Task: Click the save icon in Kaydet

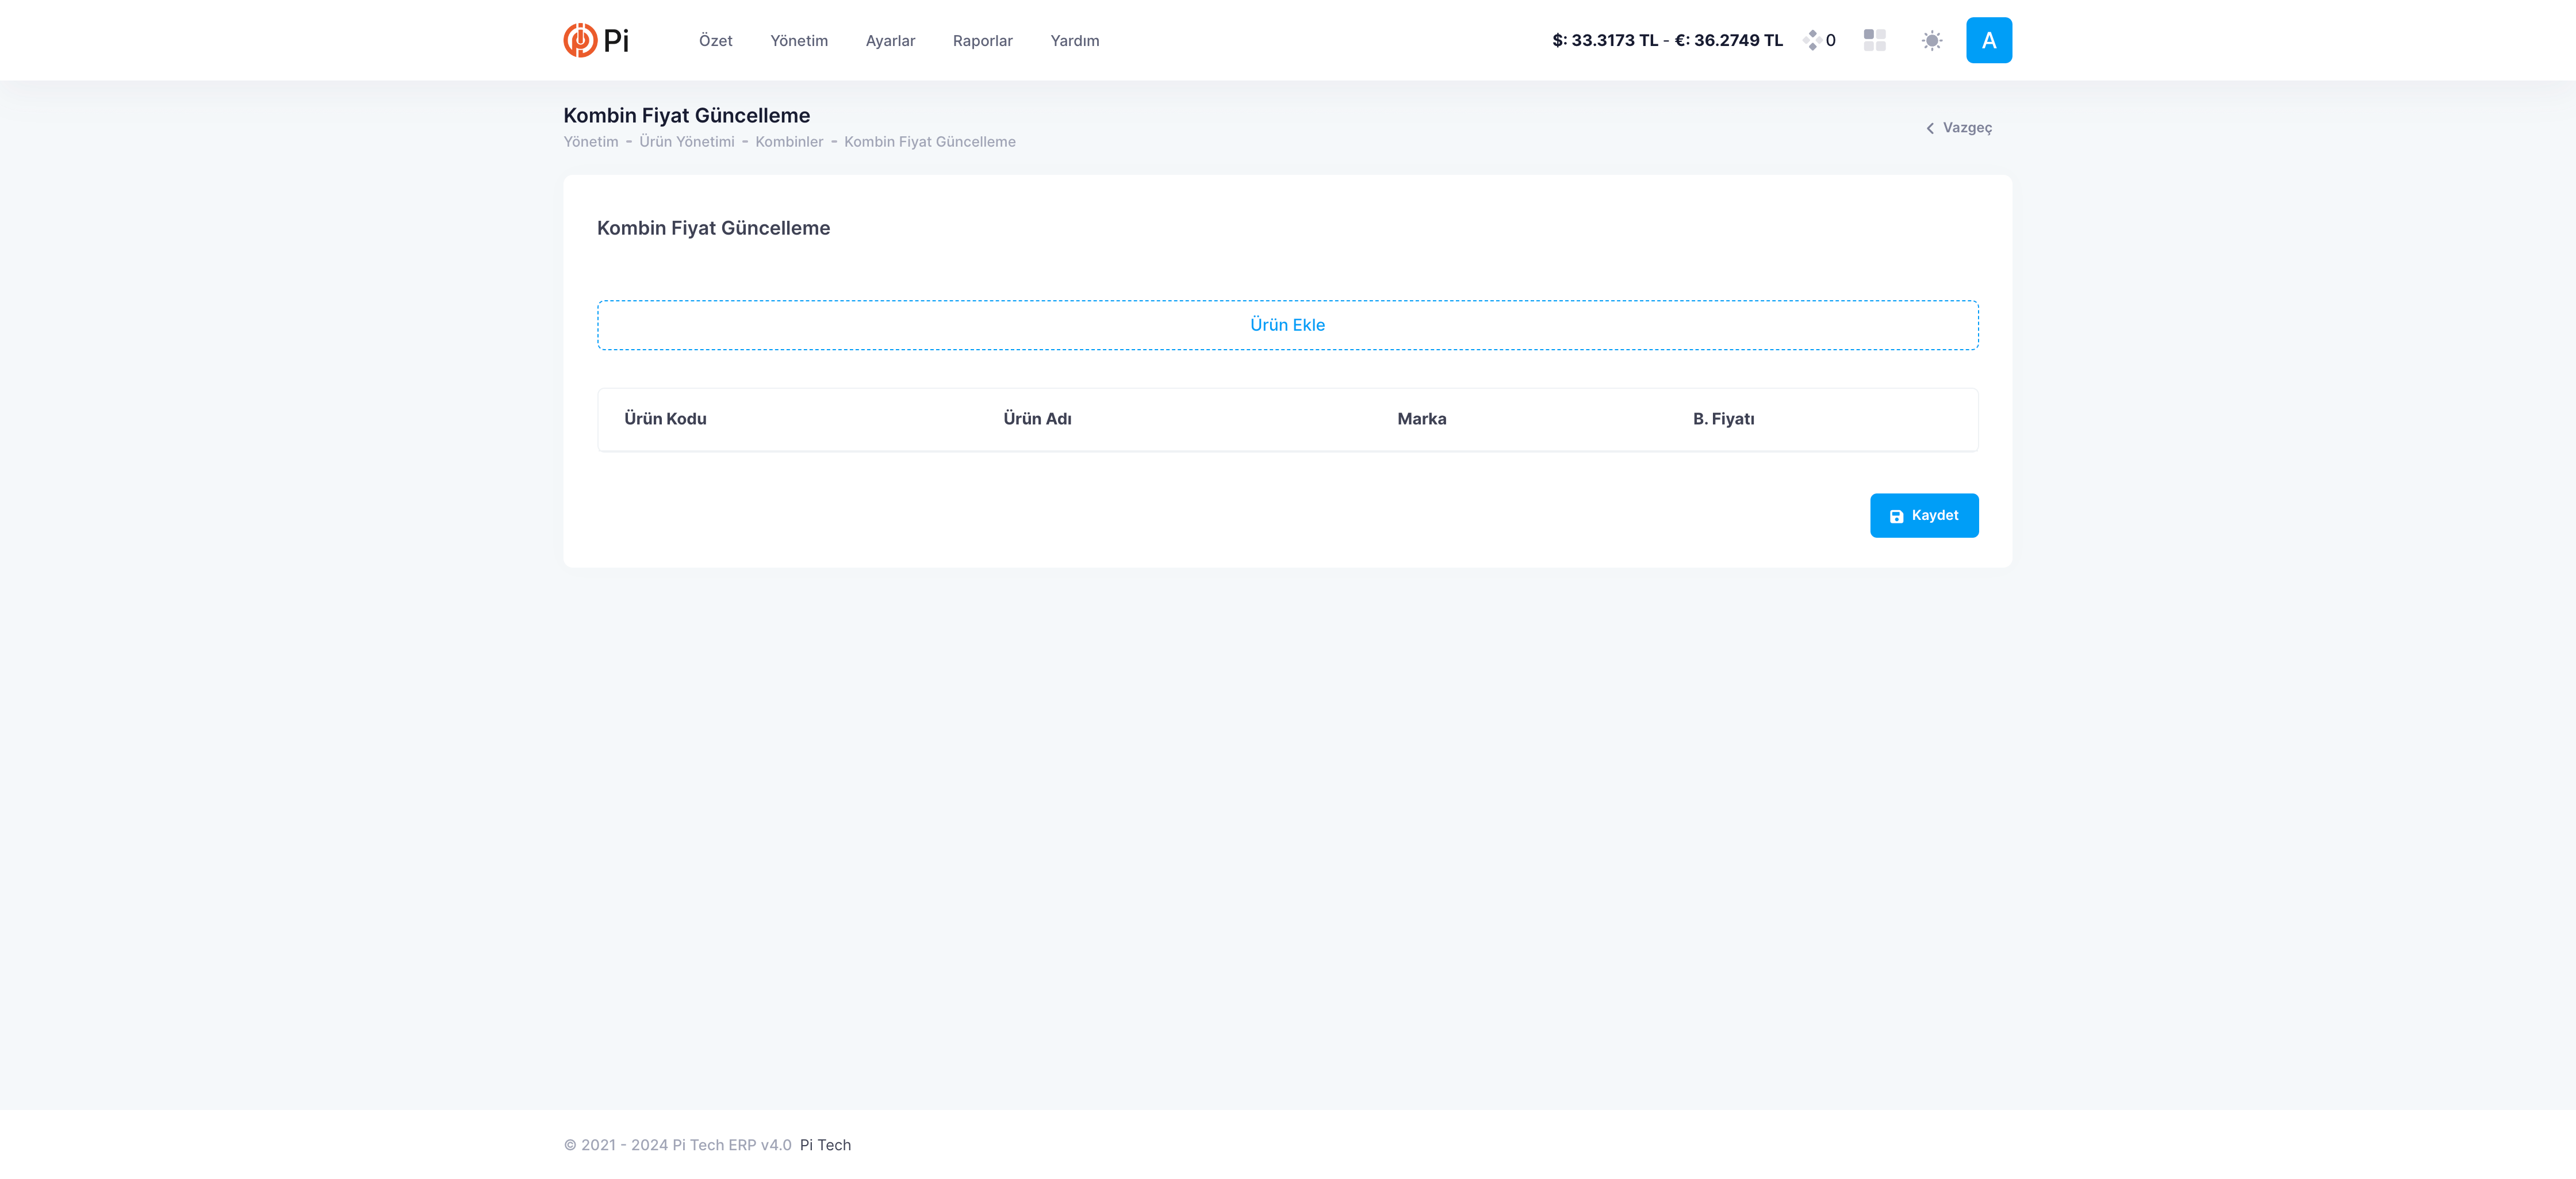Action: (x=1896, y=516)
